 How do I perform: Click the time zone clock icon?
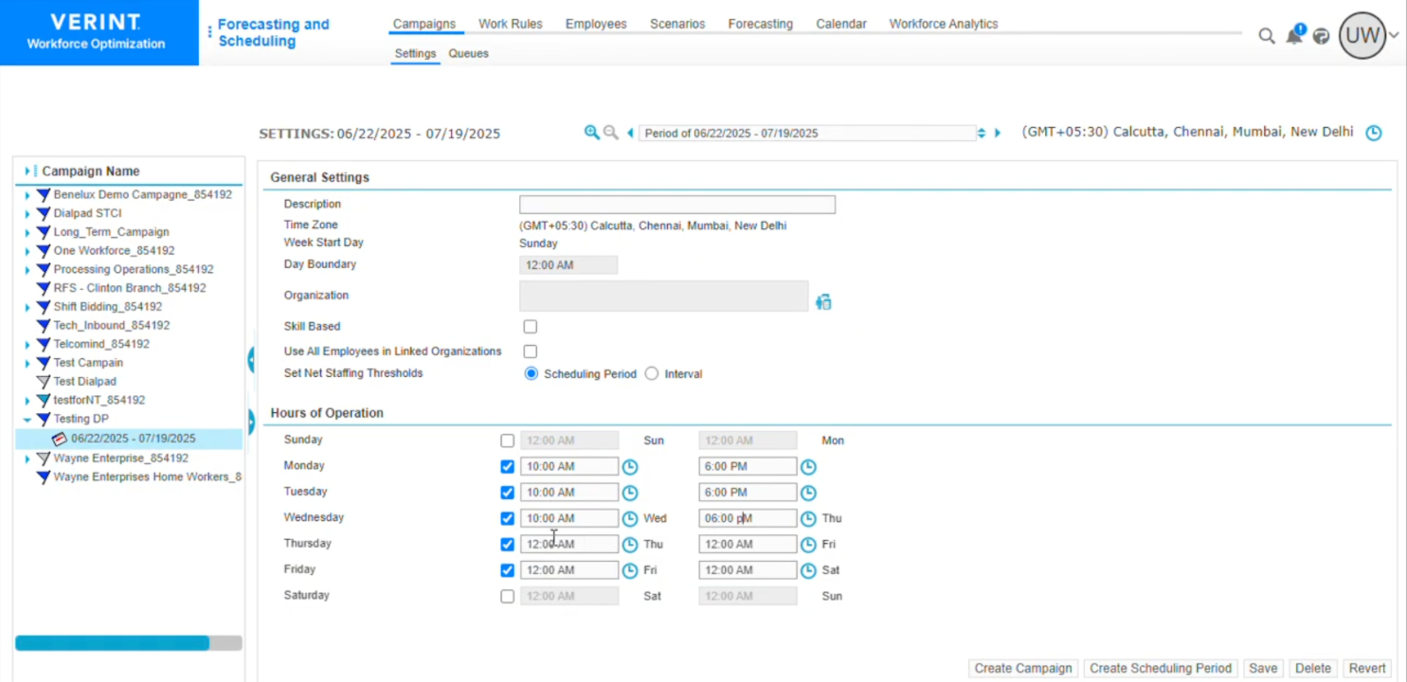click(x=1374, y=133)
